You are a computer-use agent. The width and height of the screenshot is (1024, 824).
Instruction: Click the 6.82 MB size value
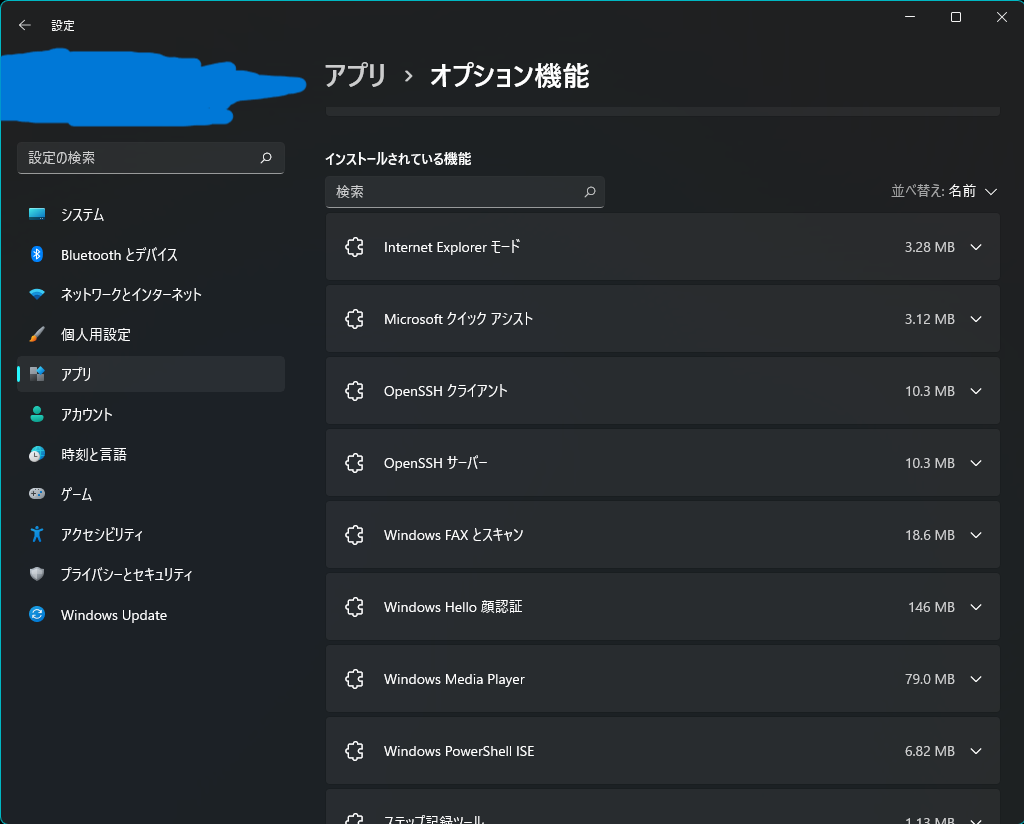(x=929, y=752)
